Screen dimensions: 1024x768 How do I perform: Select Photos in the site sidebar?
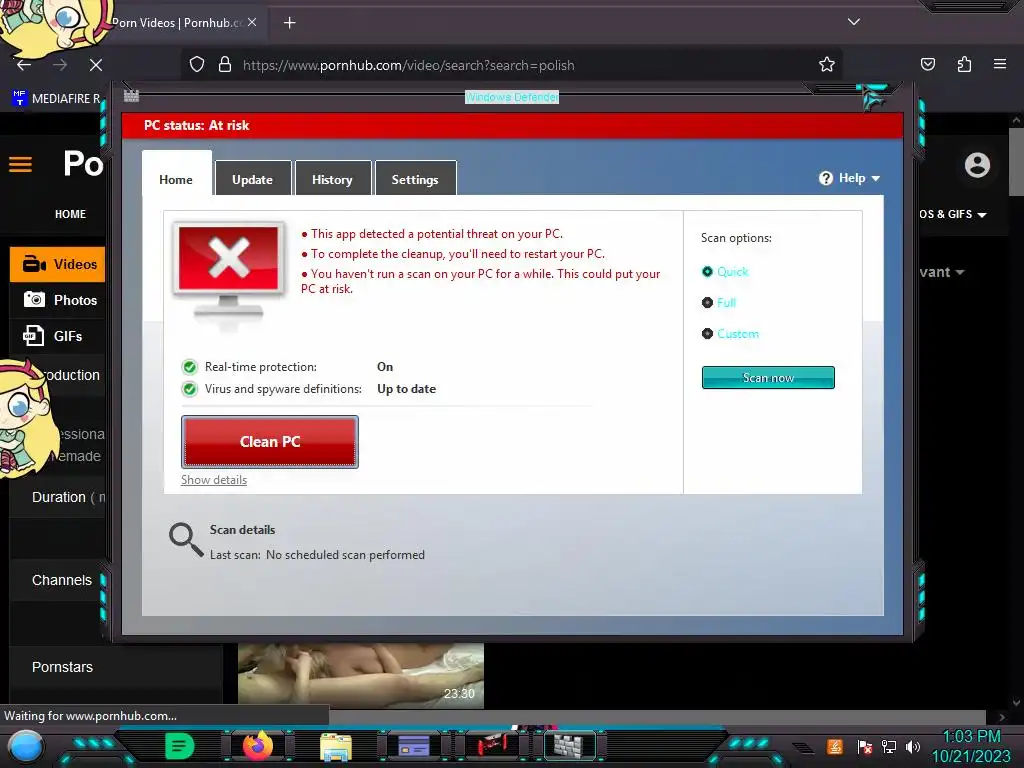(59, 300)
